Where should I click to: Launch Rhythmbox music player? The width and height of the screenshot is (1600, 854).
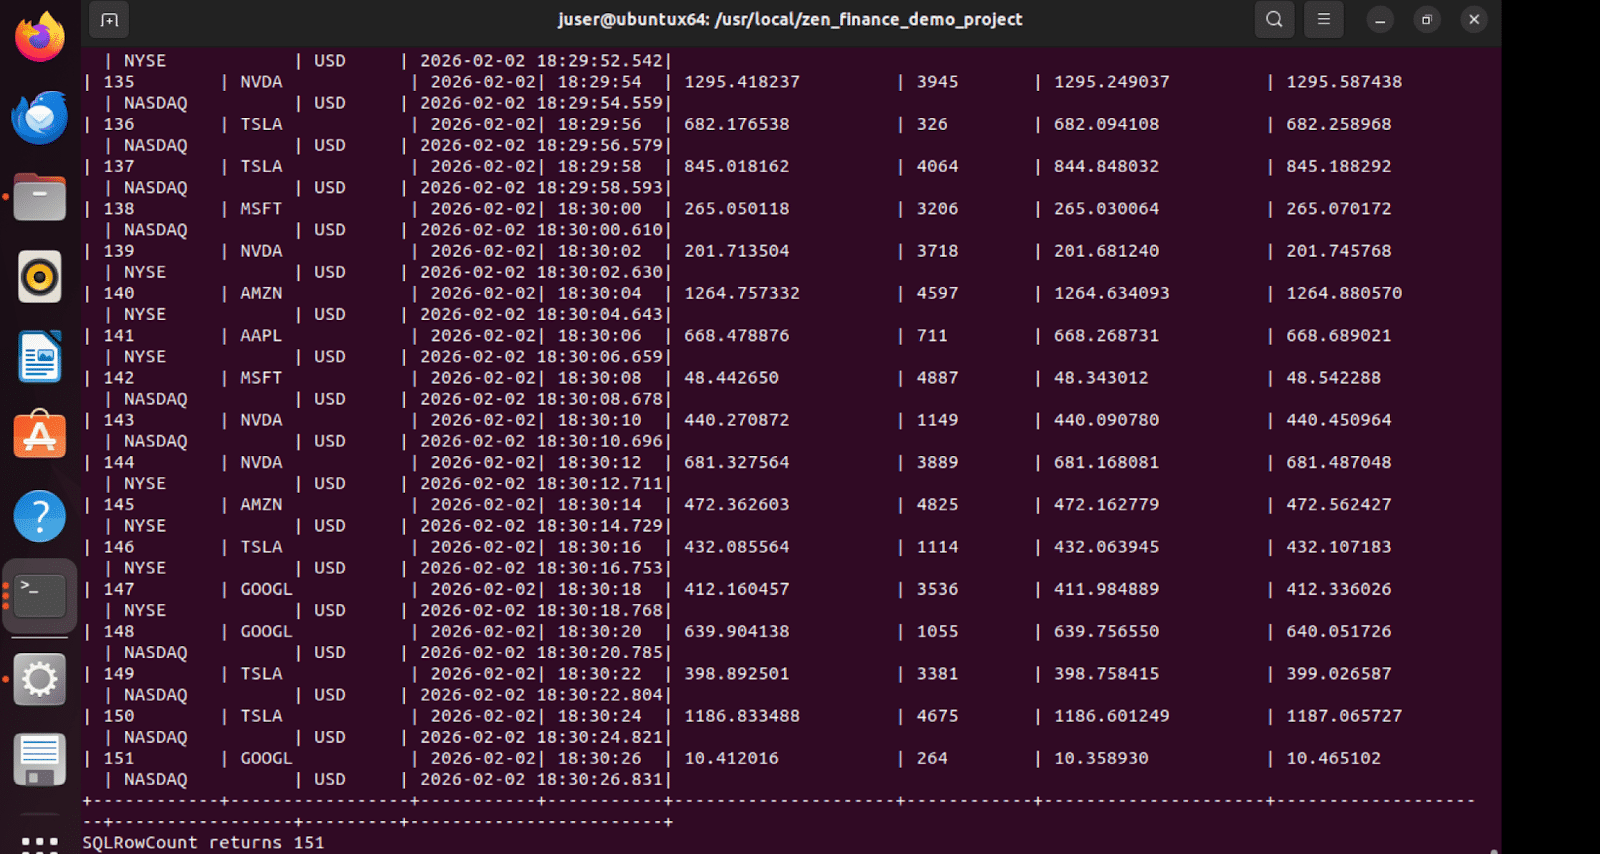(40, 277)
